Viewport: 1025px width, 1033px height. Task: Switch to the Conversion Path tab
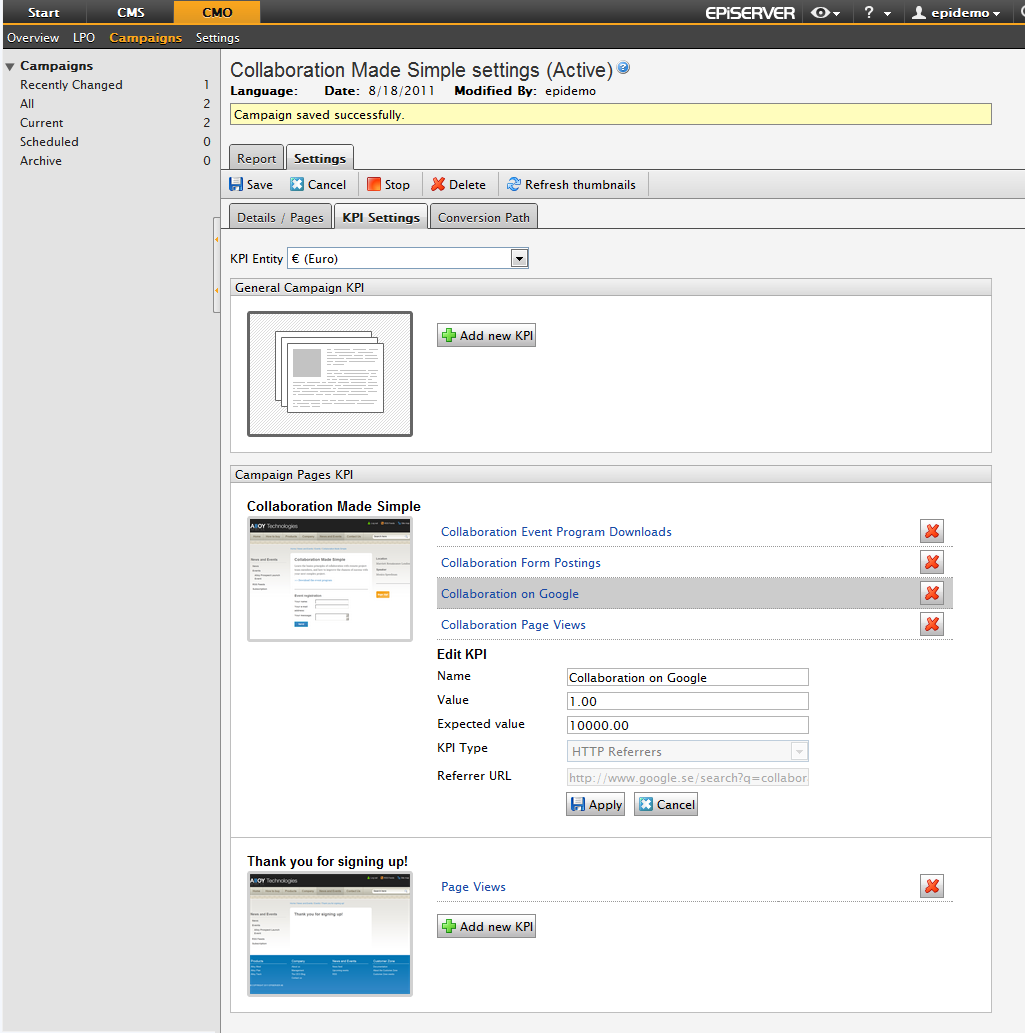(483, 216)
